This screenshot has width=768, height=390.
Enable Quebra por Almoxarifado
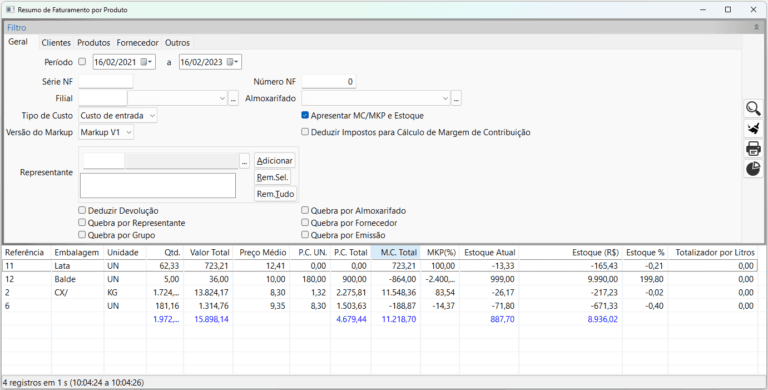tap(305, 210)
